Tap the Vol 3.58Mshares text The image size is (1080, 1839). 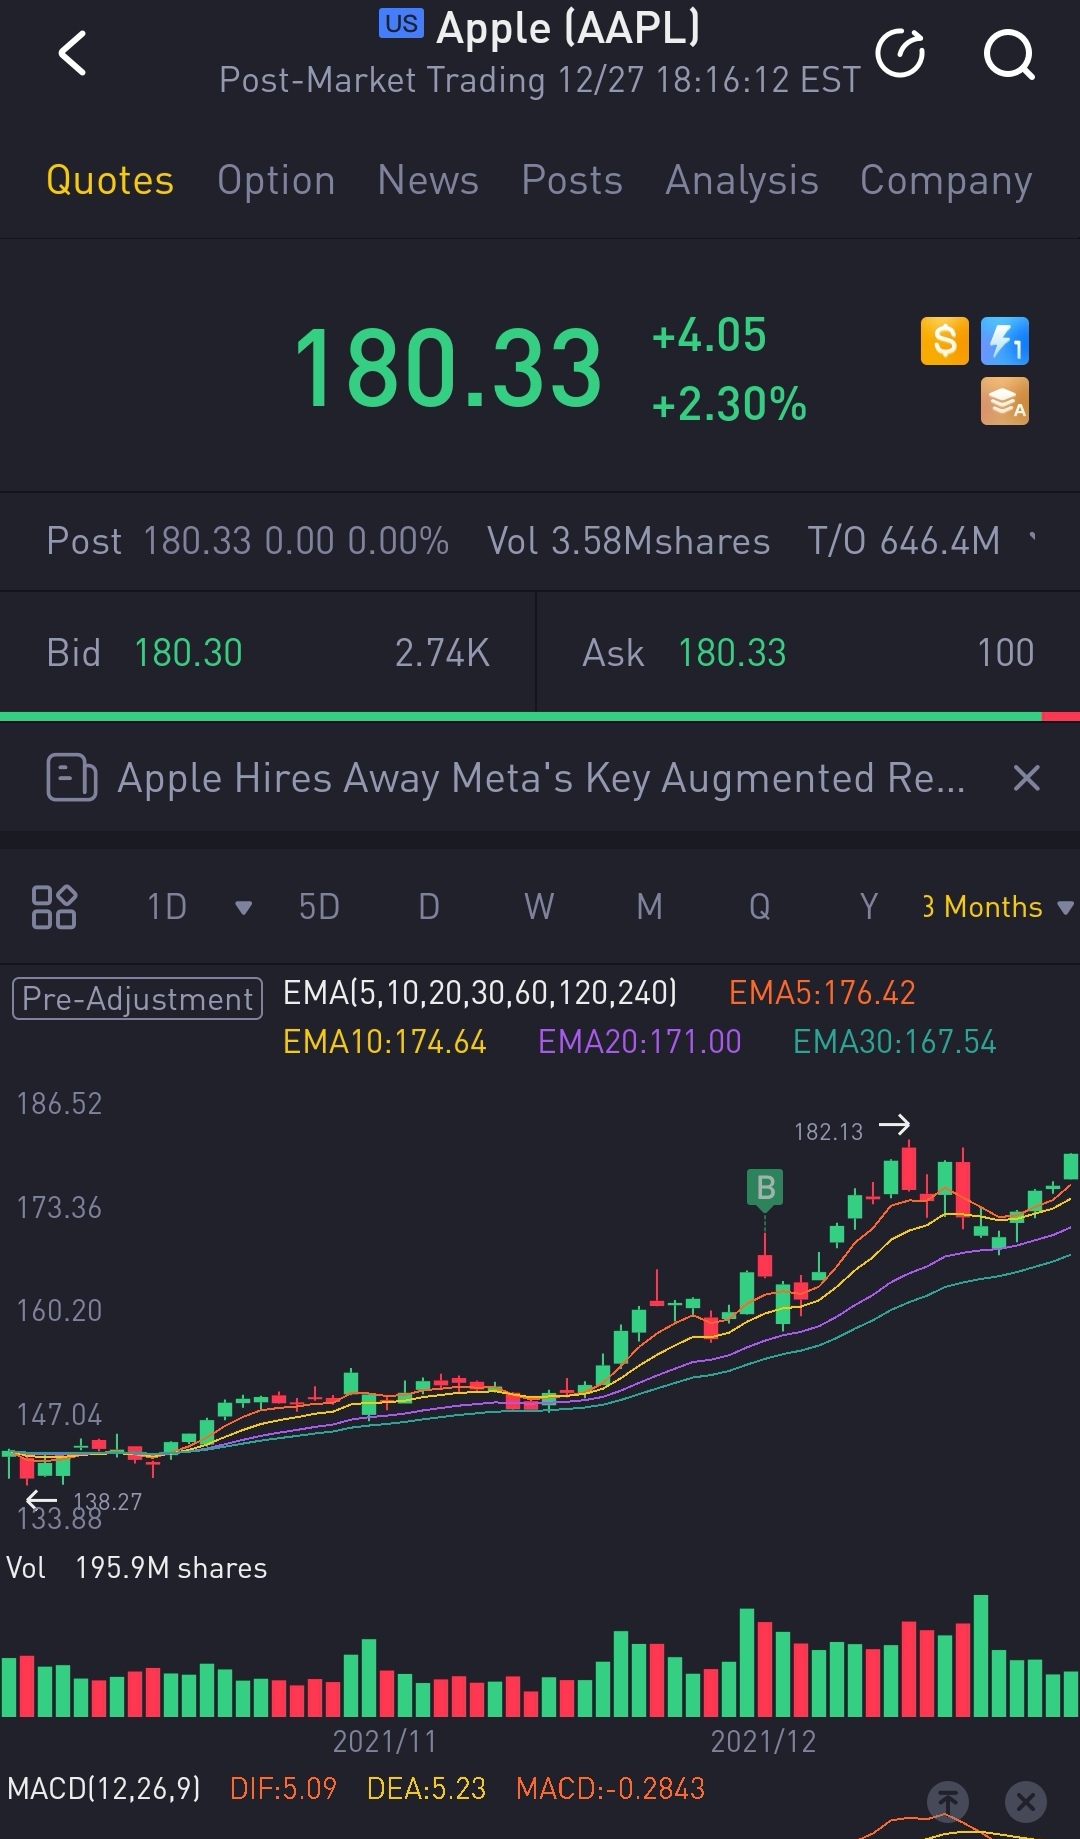[628, 541]
